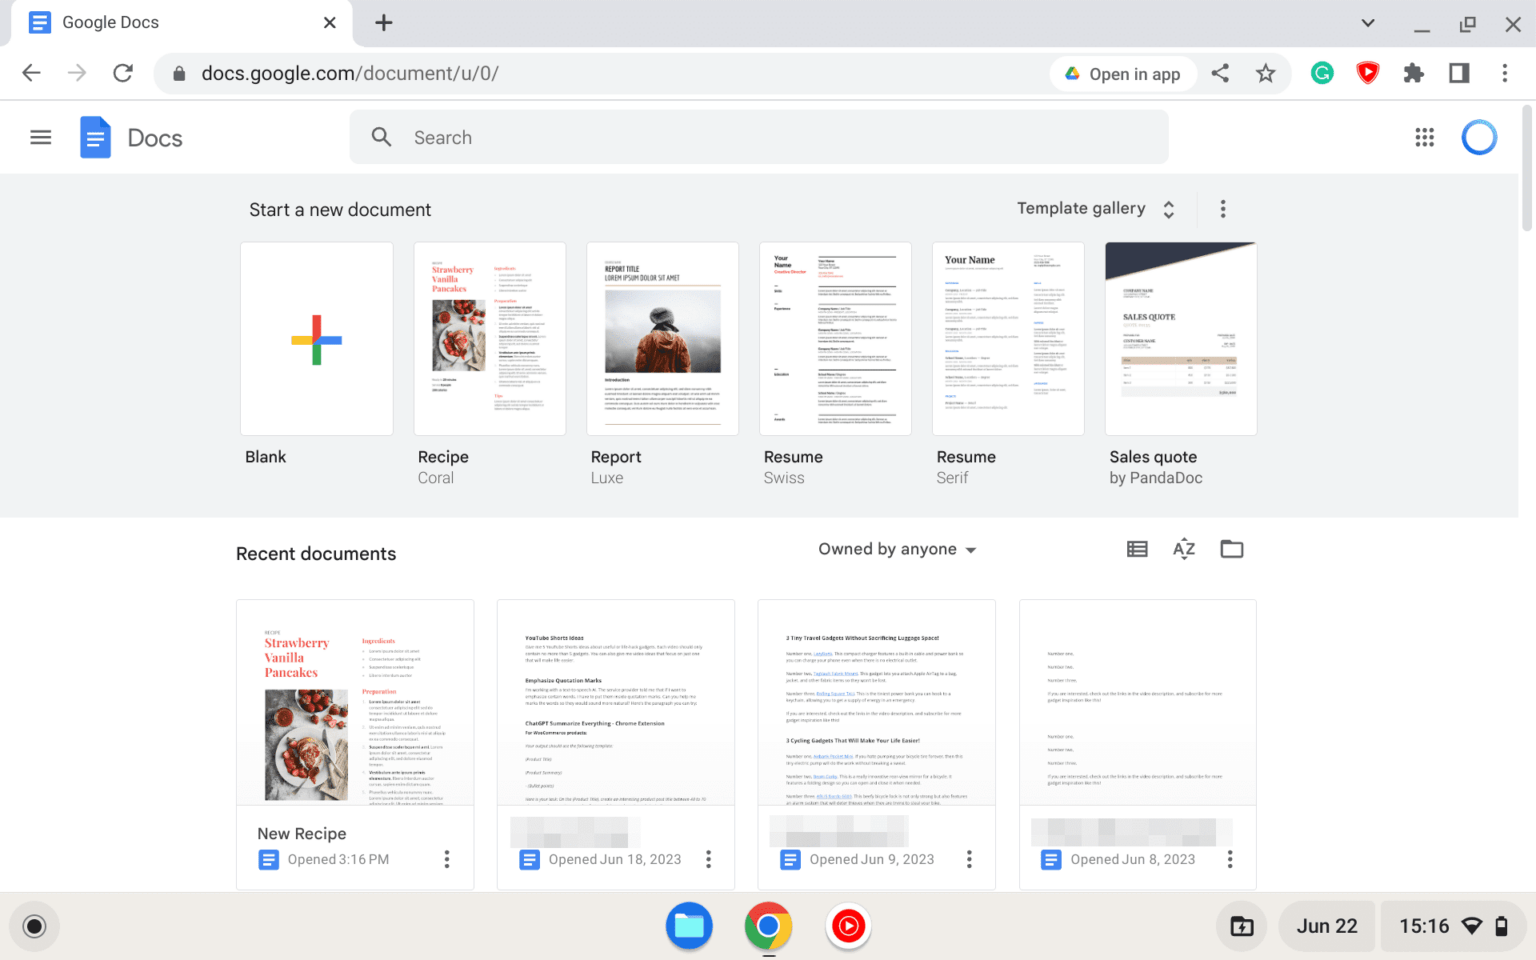Screen dimensions: 1536x960
Task: Open the main Docs hamburger menu
Action: click(x=40, y=137)
